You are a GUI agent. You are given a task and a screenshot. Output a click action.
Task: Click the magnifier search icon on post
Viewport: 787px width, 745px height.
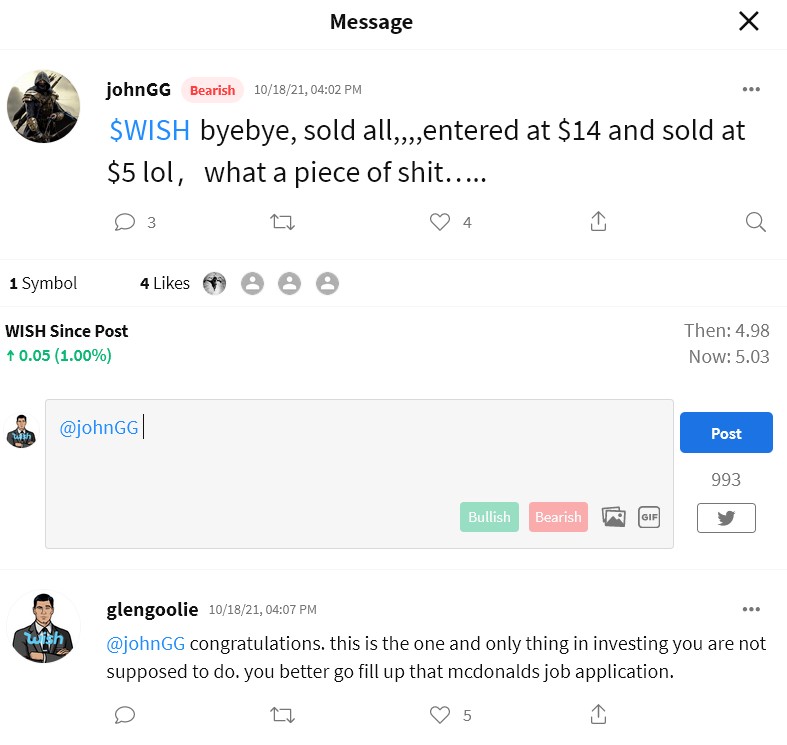click(755, 222)
